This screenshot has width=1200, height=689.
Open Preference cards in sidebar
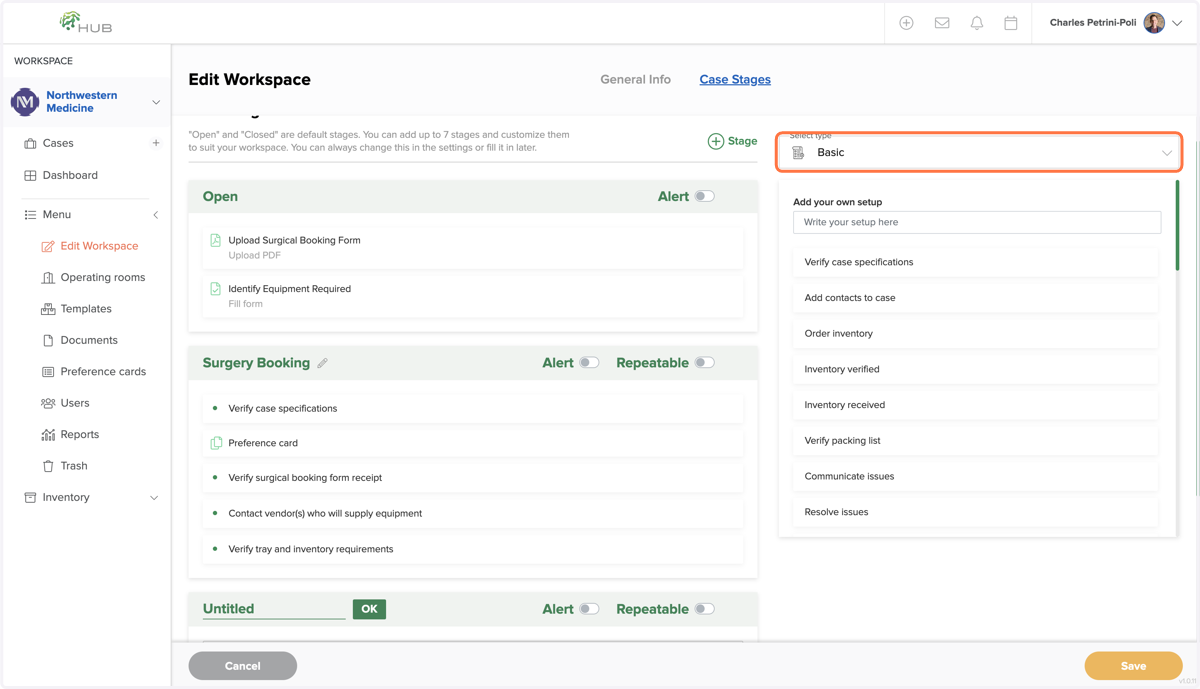click(x=103, y=372)
